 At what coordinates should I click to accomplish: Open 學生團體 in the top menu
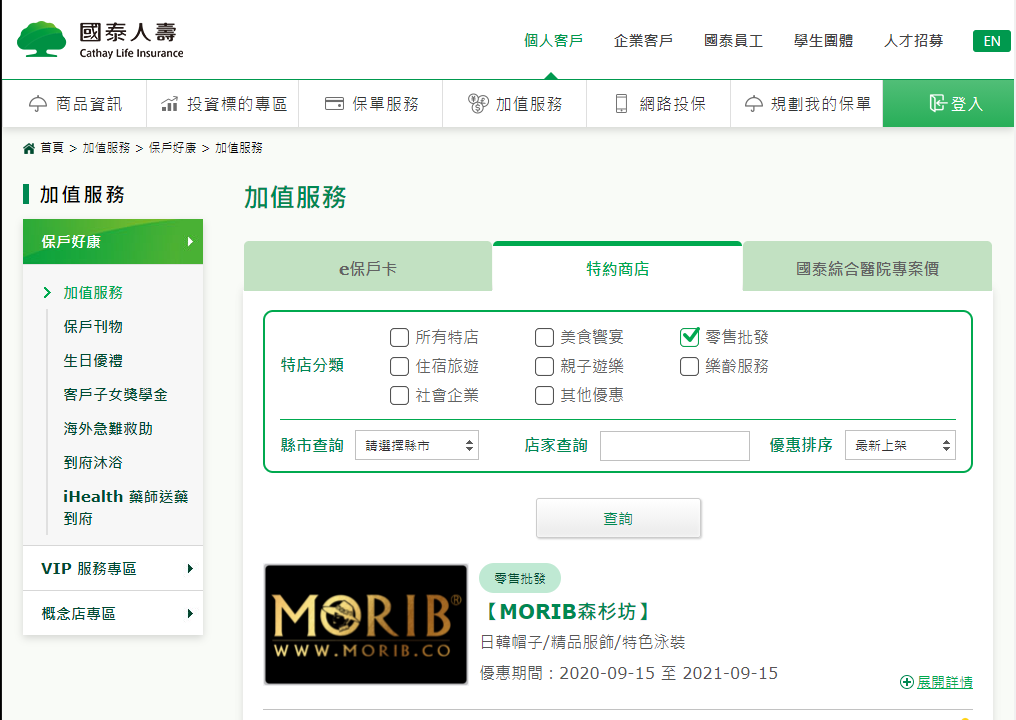click(824, 41)
